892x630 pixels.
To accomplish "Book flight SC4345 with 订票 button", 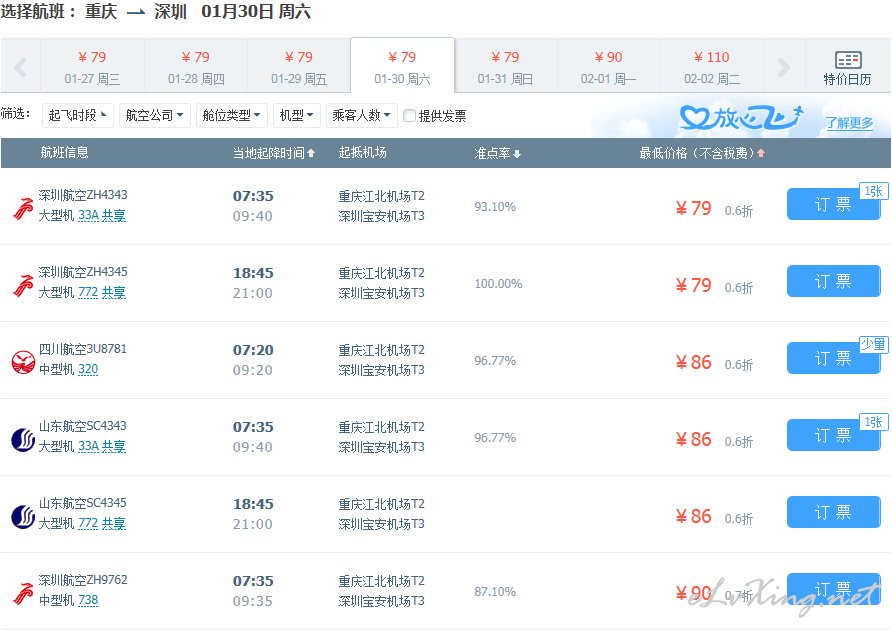I will point(833,512).
